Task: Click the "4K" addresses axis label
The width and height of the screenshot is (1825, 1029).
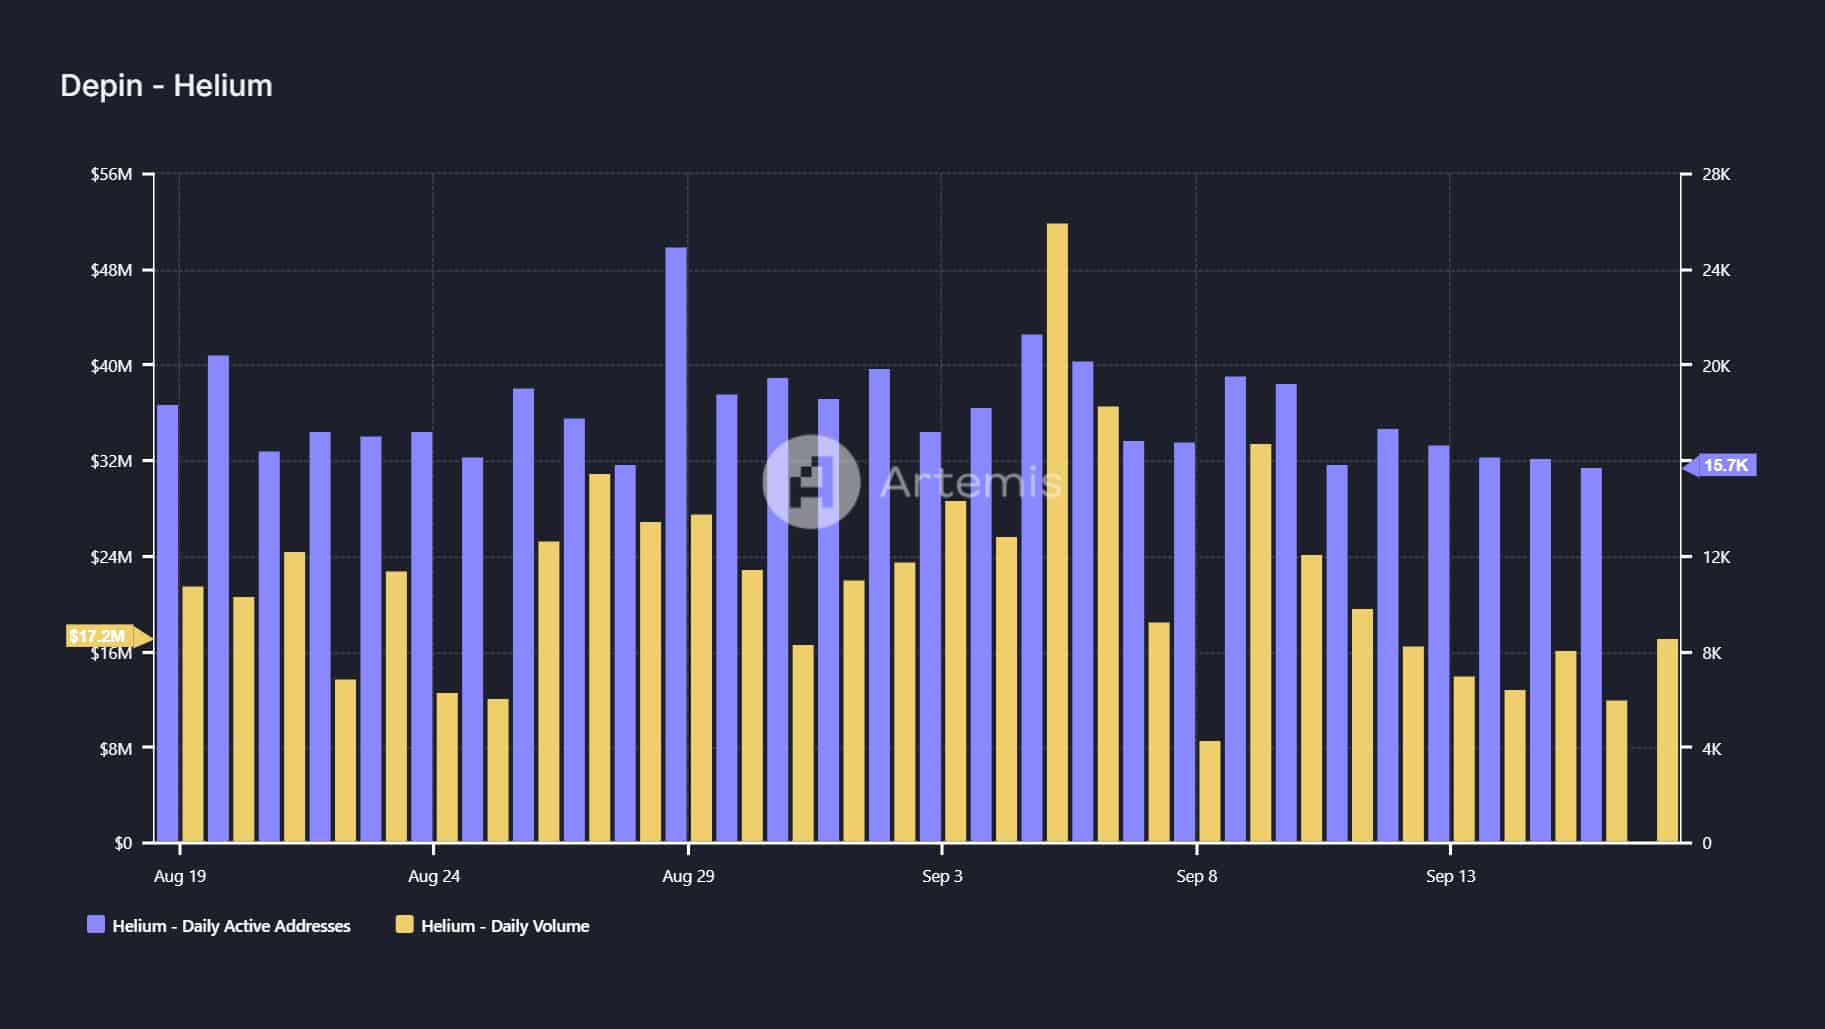Action: tap(1712, 748)
